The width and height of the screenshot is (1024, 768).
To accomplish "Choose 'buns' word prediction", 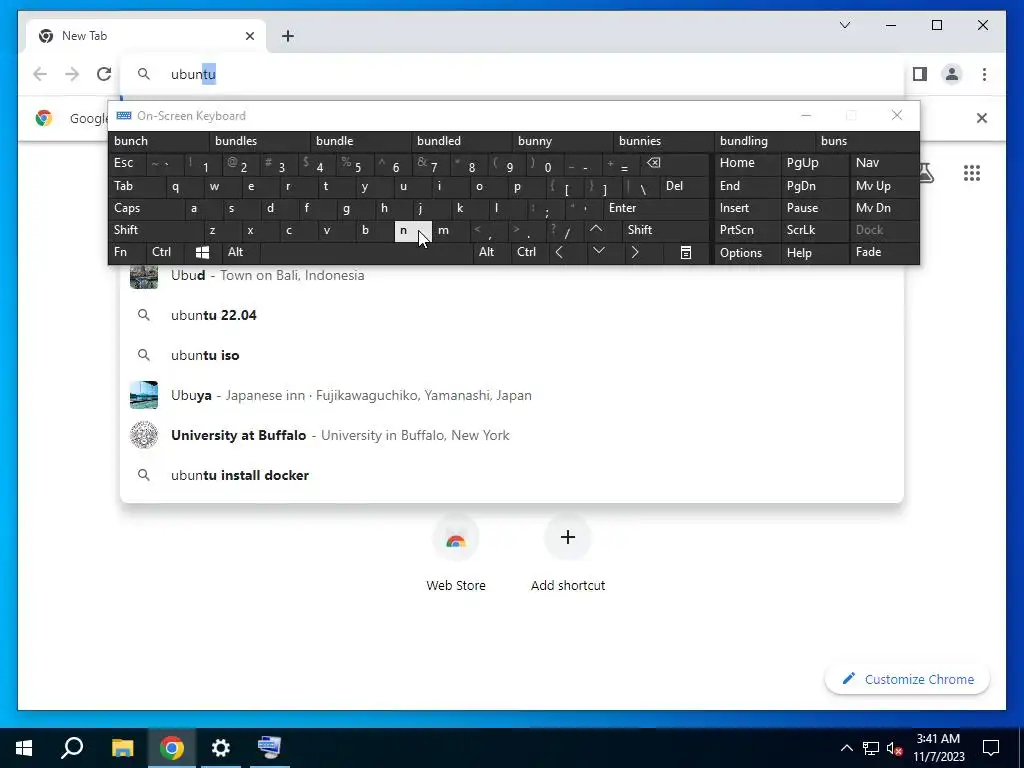I will click(x=867, y=141).
